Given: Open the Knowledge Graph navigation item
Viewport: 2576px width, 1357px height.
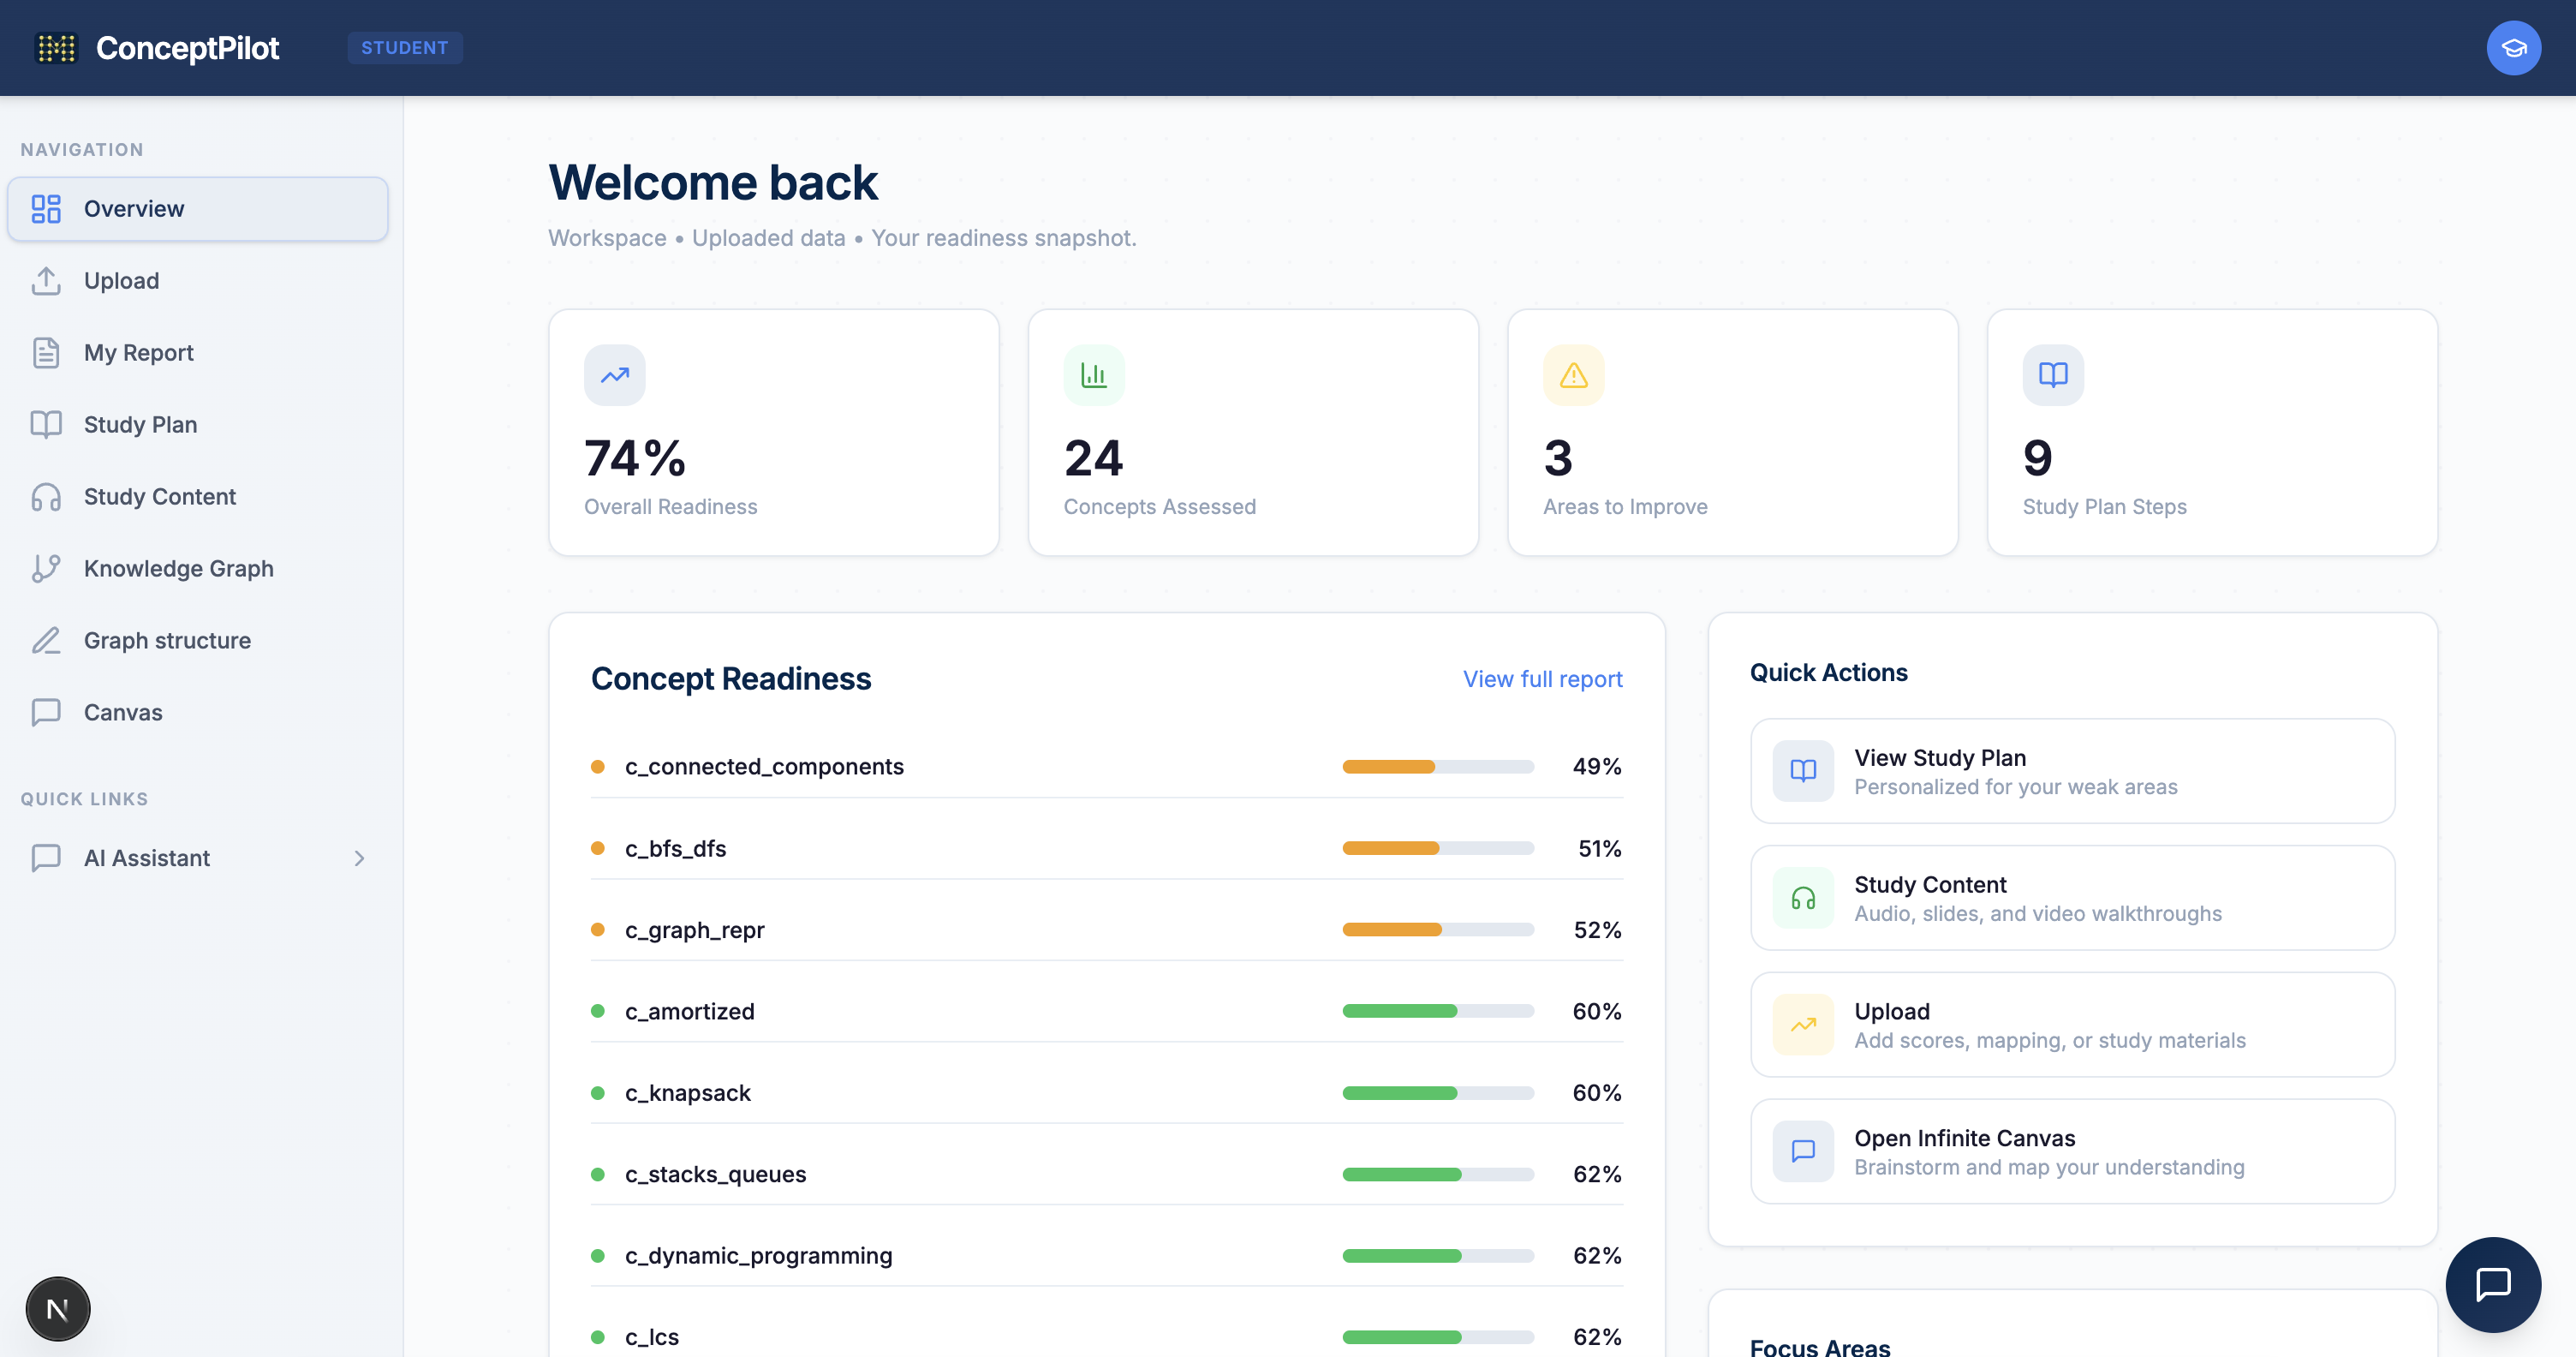Looking at the screenshot, I should [x=178, y=568].
